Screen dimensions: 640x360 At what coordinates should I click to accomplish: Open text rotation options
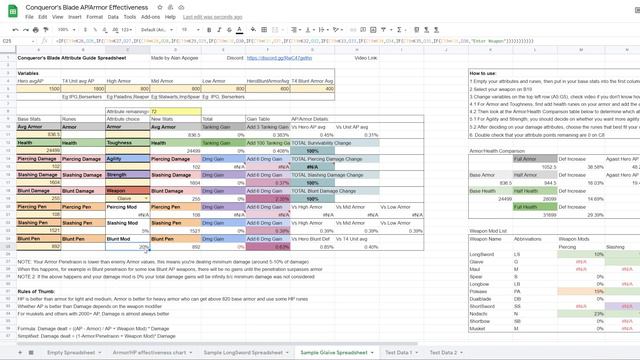(337, 30)
